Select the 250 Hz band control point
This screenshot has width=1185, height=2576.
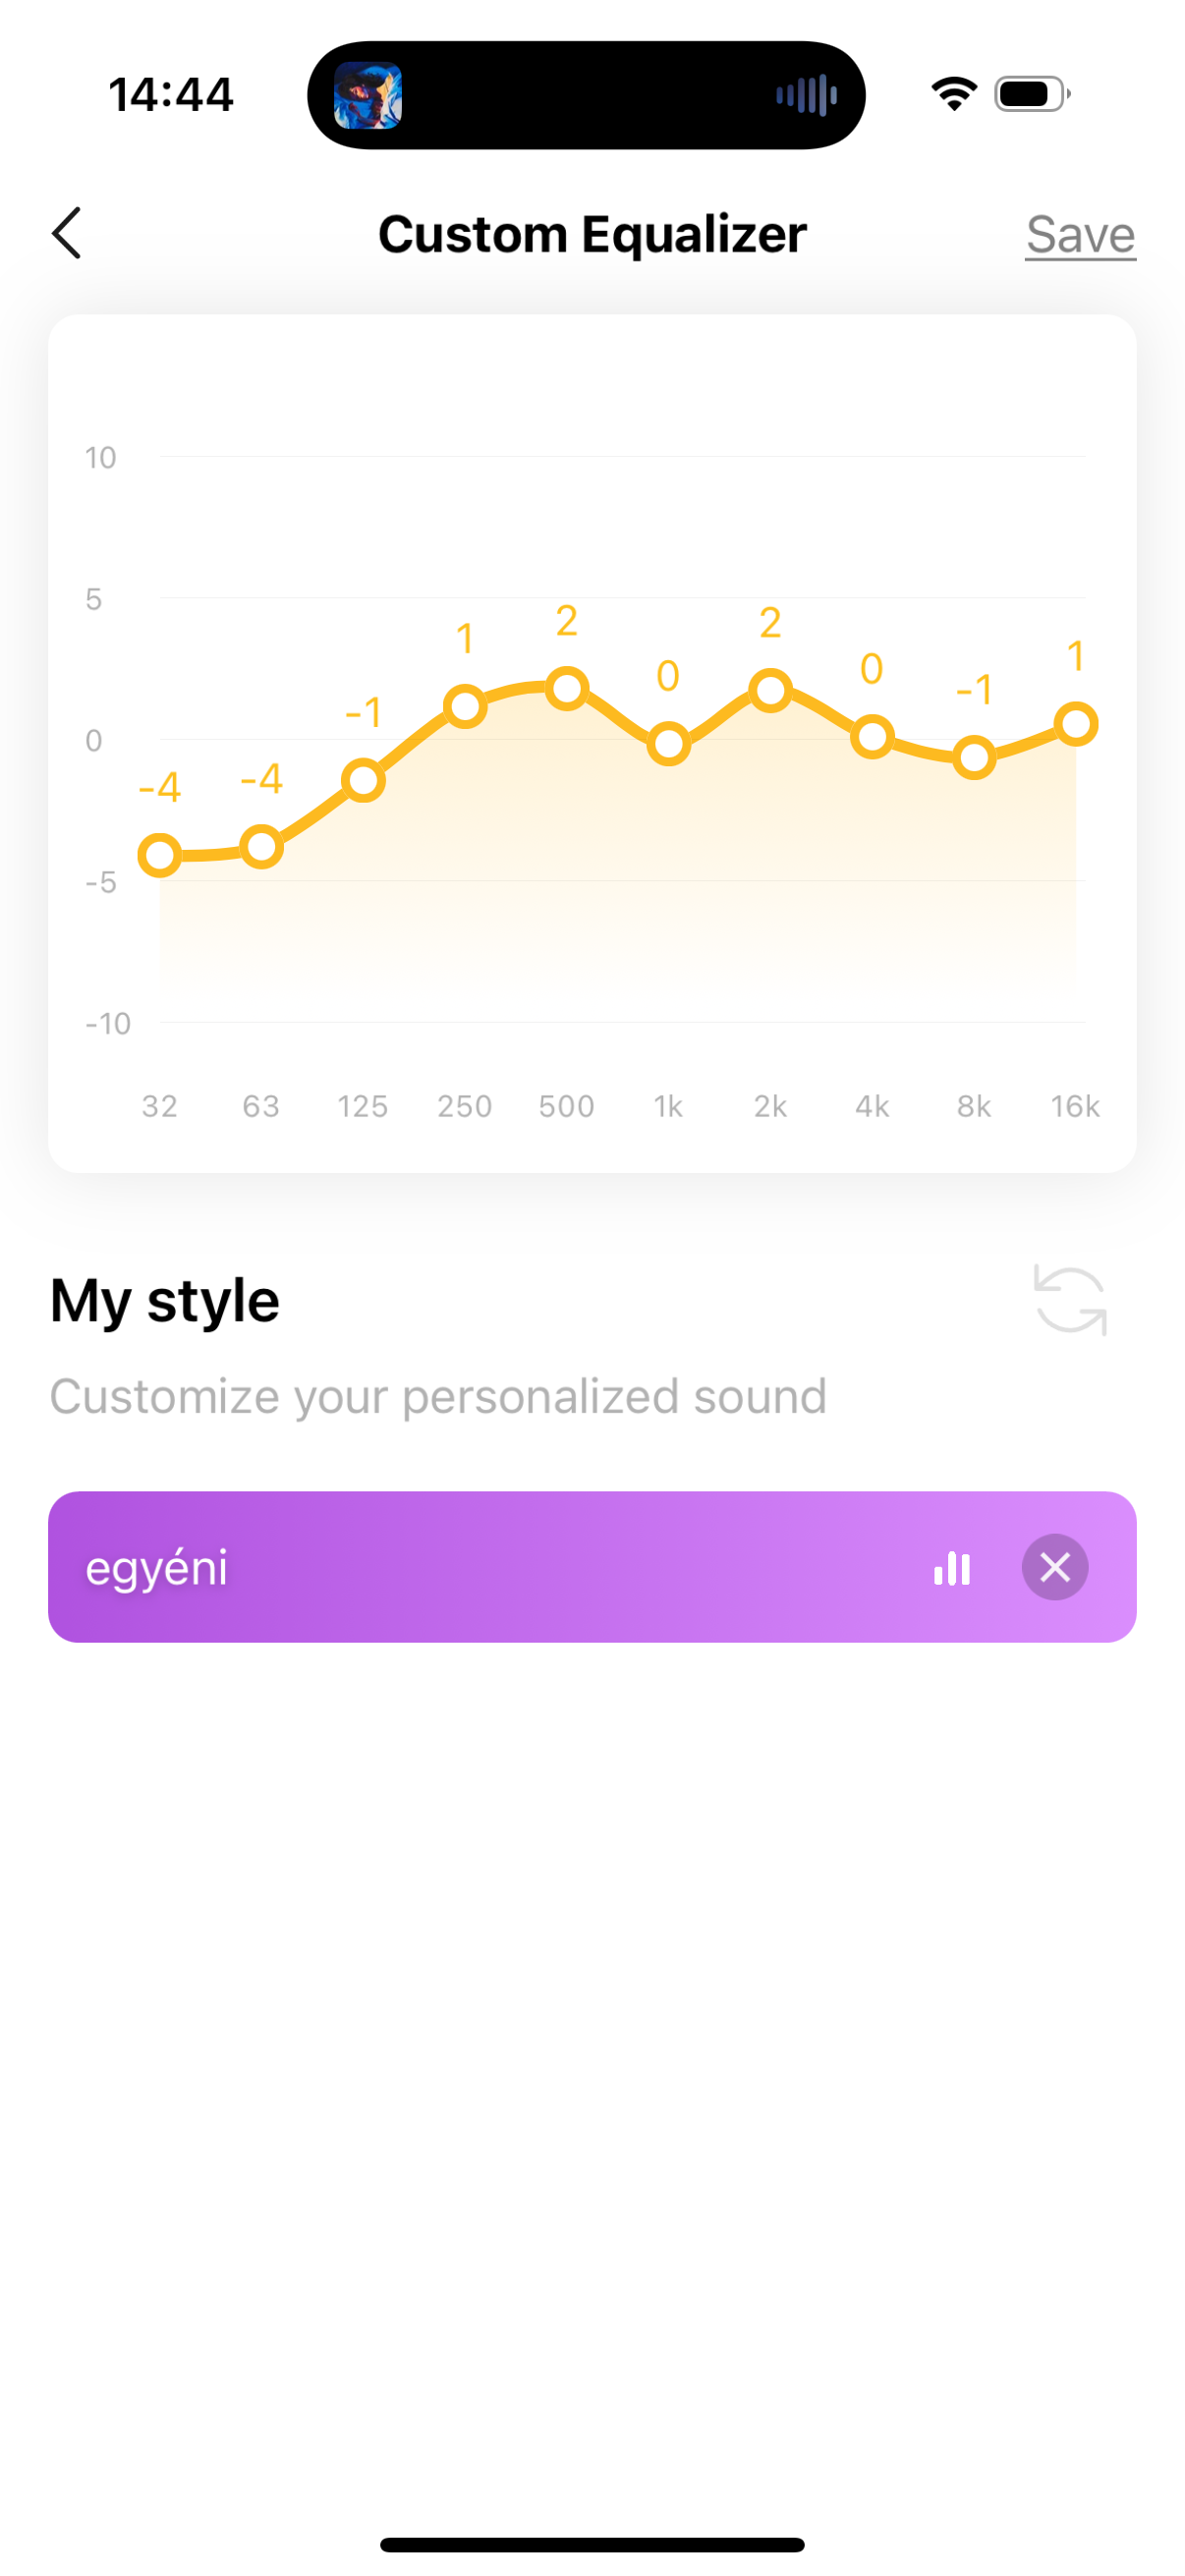click(465, 707)
